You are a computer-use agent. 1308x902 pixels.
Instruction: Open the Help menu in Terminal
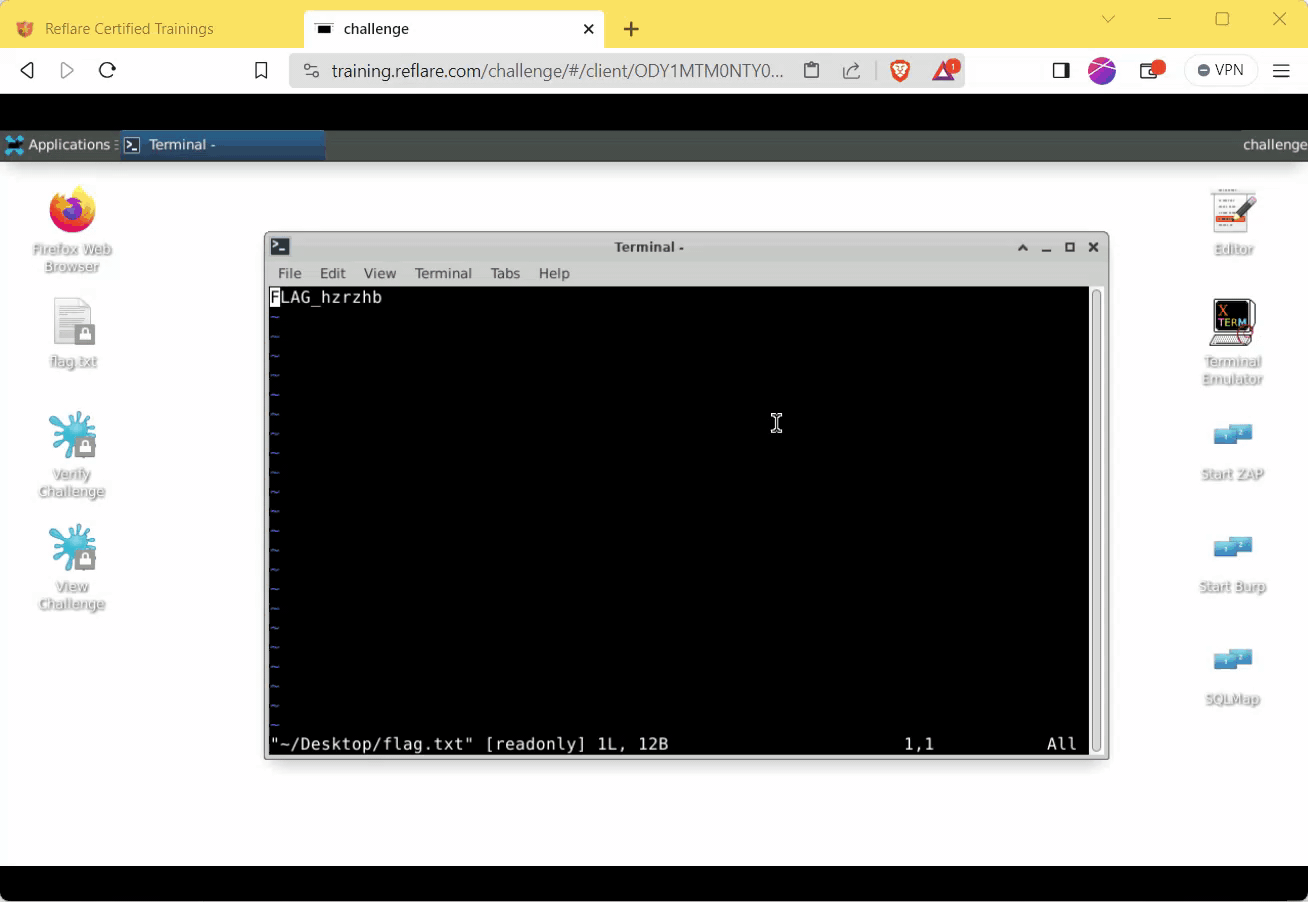coord(554,273)
